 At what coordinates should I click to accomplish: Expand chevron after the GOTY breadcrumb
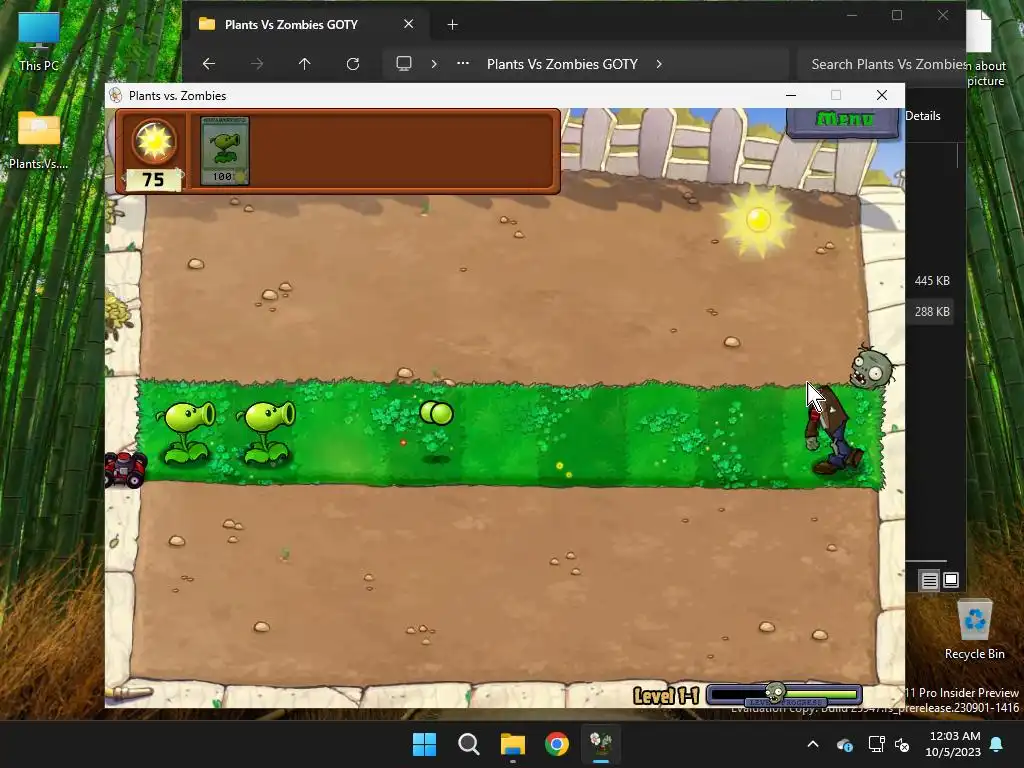point(659,64)
